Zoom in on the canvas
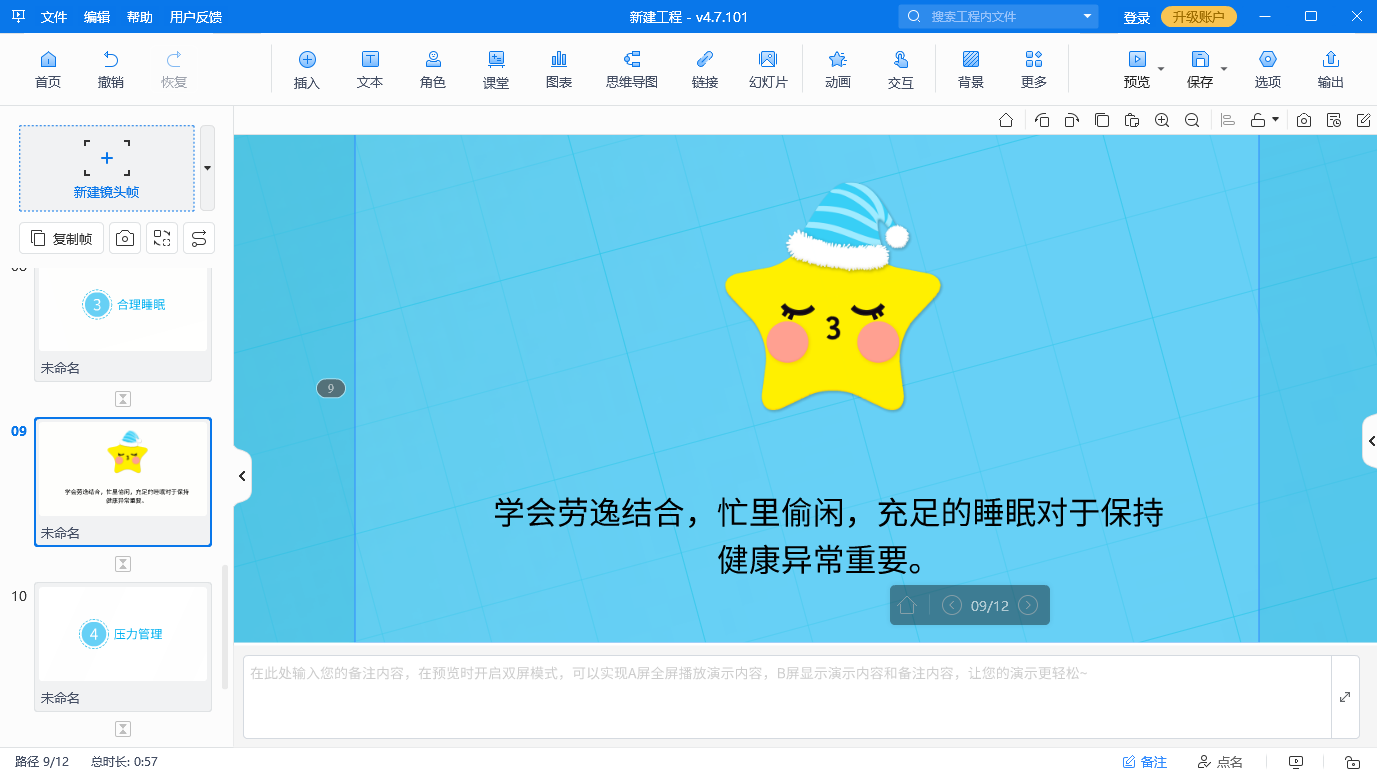 click(1162, 120)
